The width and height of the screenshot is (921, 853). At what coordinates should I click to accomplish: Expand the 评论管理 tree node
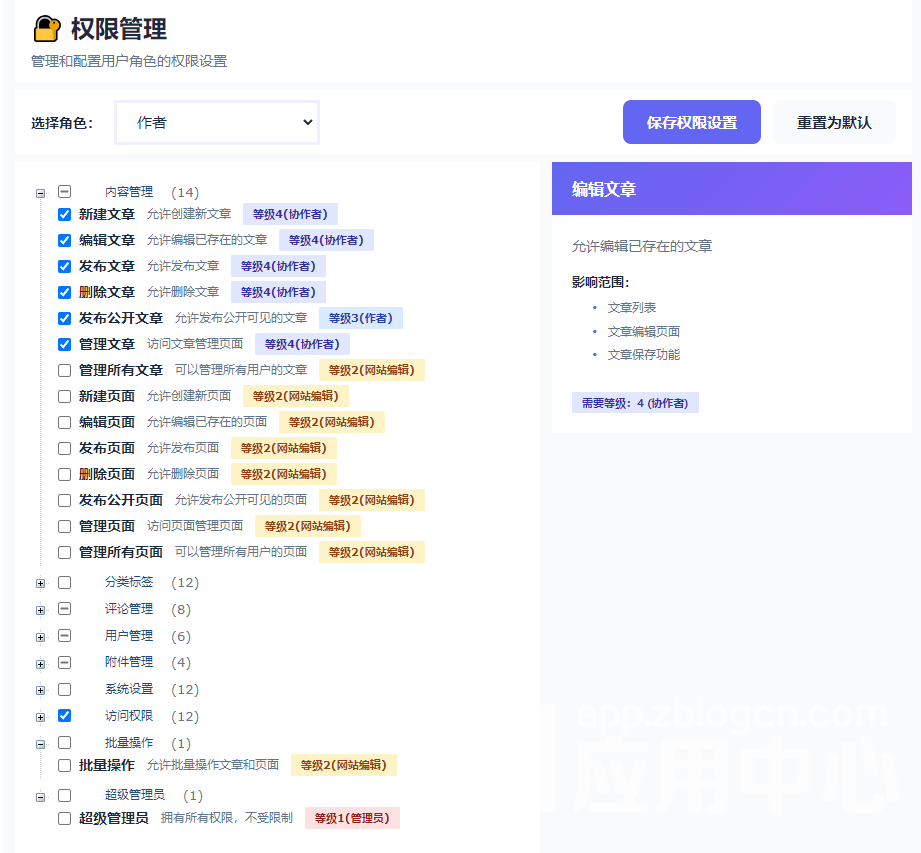point(41,610)
